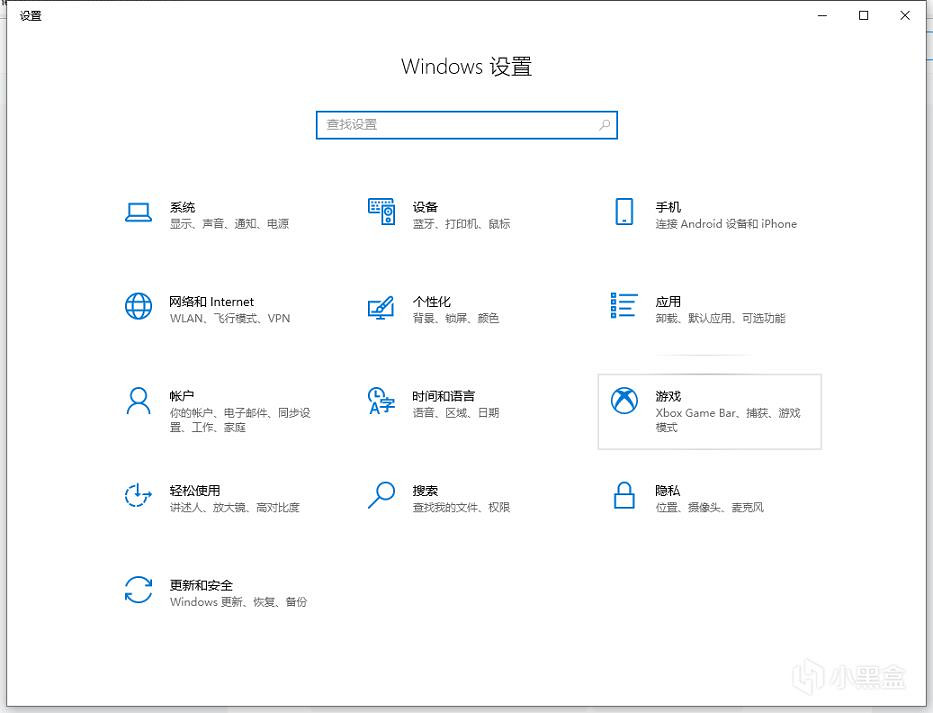
Task: Click the 轻松使用 accessibility icon
Action: point(138,495)
